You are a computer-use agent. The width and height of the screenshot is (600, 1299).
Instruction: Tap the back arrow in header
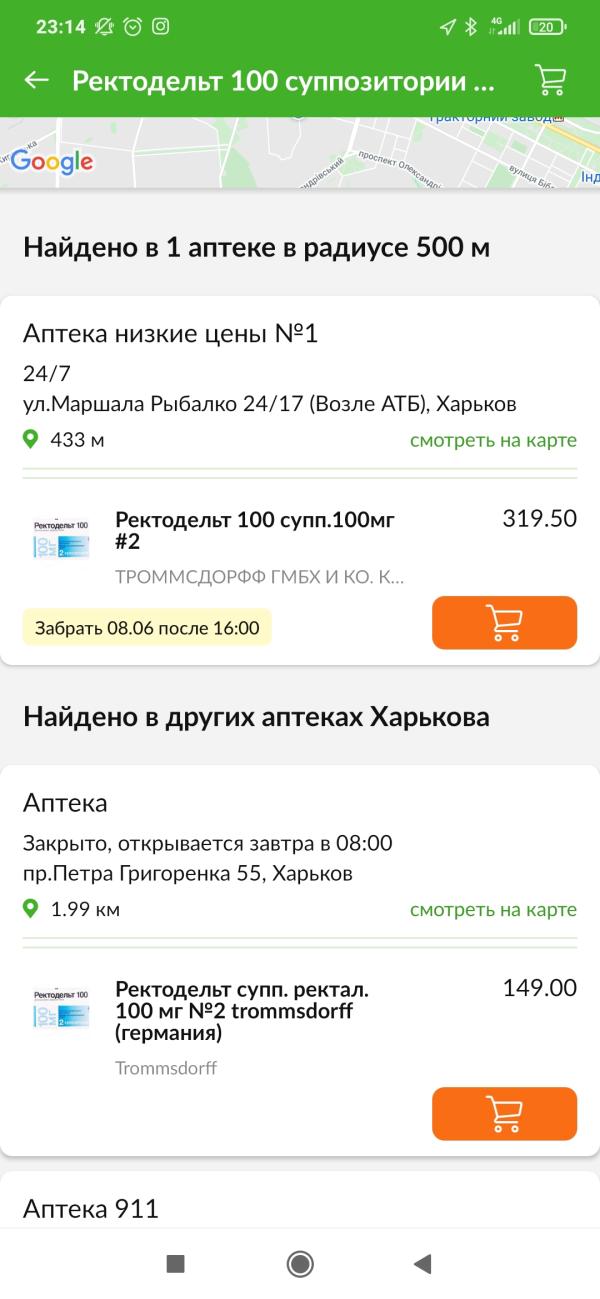tap(37, 80)
